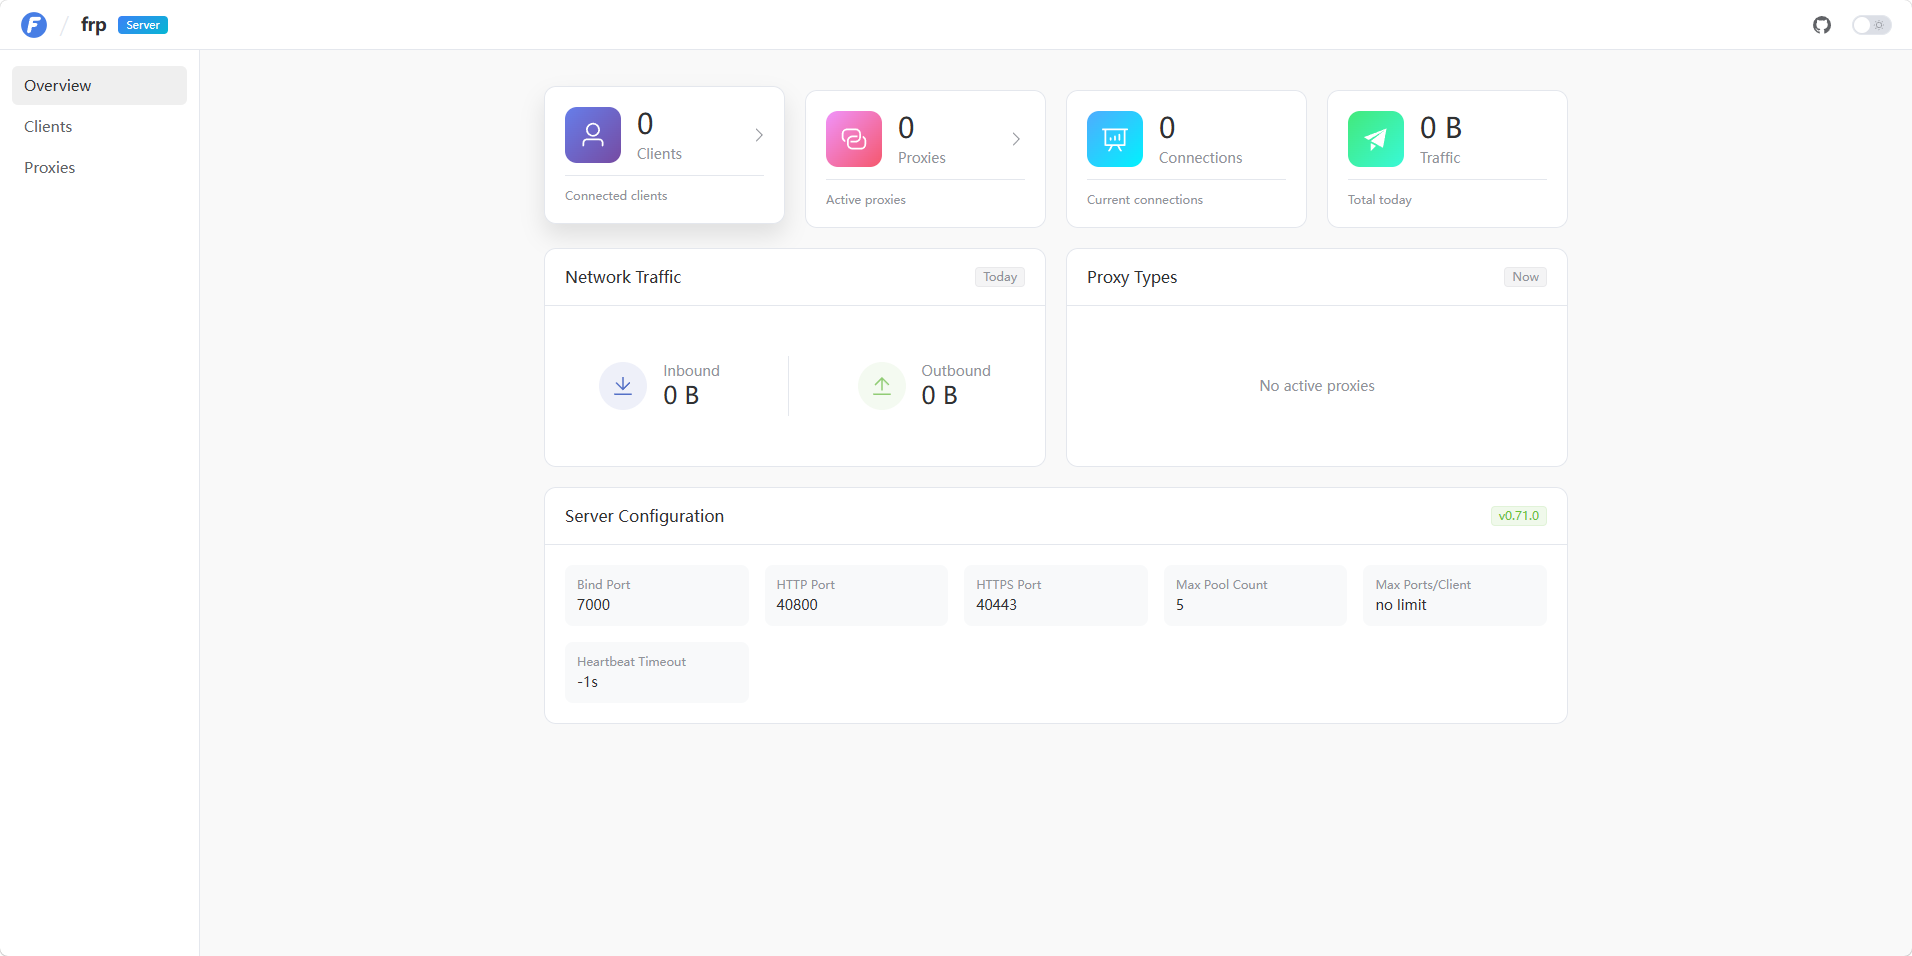Click the Server badge beside frp
This screenshot has height=956, width=1912.
point(143,25)
